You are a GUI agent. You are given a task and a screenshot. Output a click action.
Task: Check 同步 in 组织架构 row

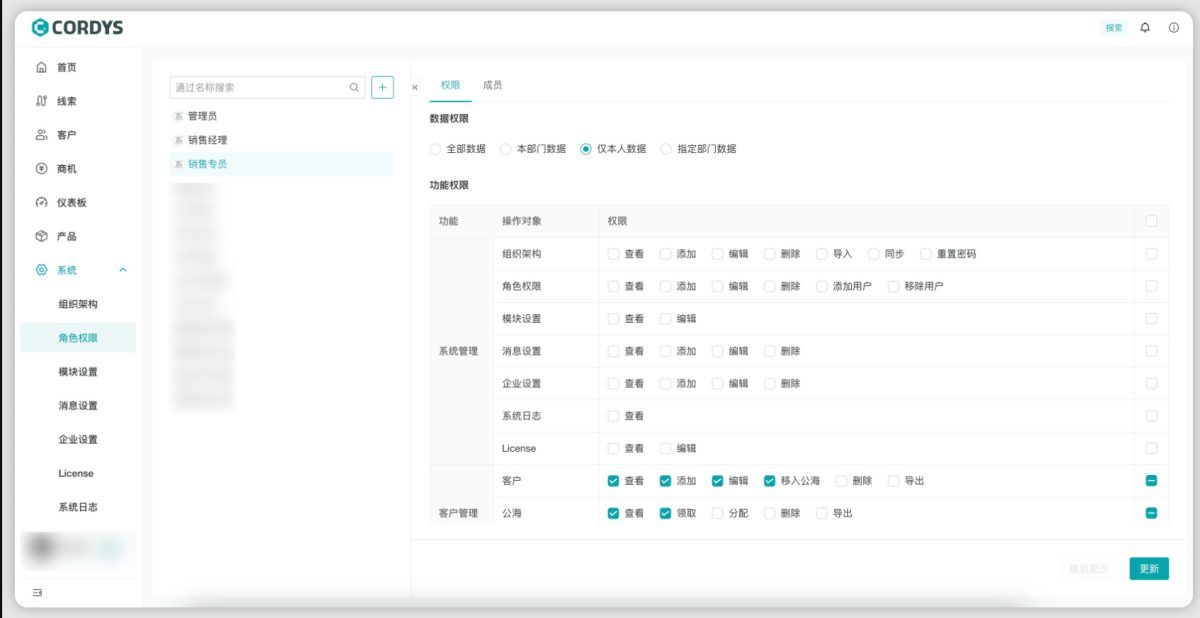(x=874, y=254)
